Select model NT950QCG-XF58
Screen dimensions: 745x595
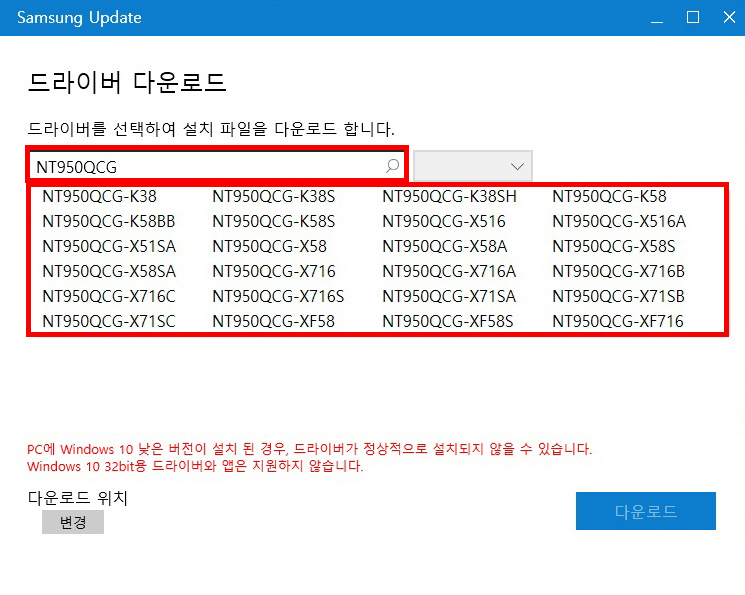[x=274, y=321]
